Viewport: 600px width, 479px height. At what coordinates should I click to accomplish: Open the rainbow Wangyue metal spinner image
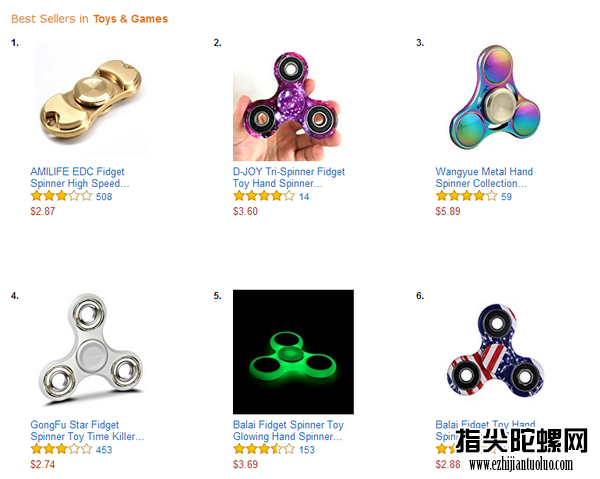(x=496, y=98)
